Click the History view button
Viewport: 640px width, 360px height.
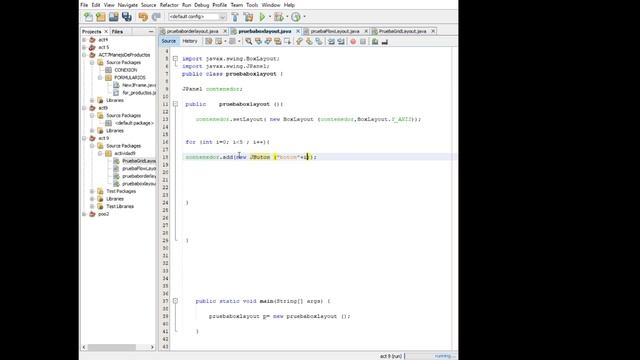coord(190,41)
